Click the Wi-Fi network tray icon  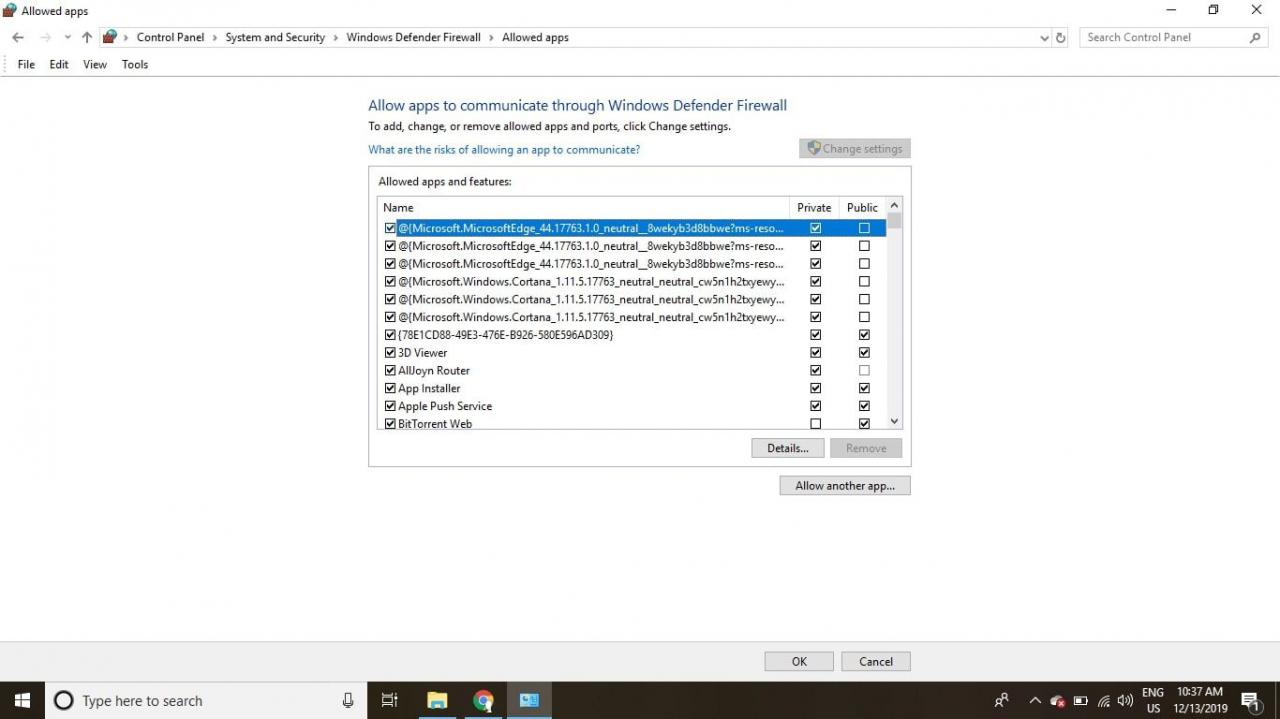pos(1104,701)
